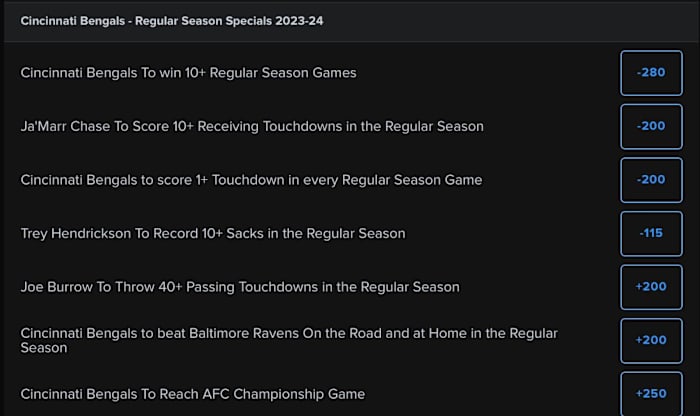Click the Joe Burrow passing touchdowns description

(x=240, y=287)
